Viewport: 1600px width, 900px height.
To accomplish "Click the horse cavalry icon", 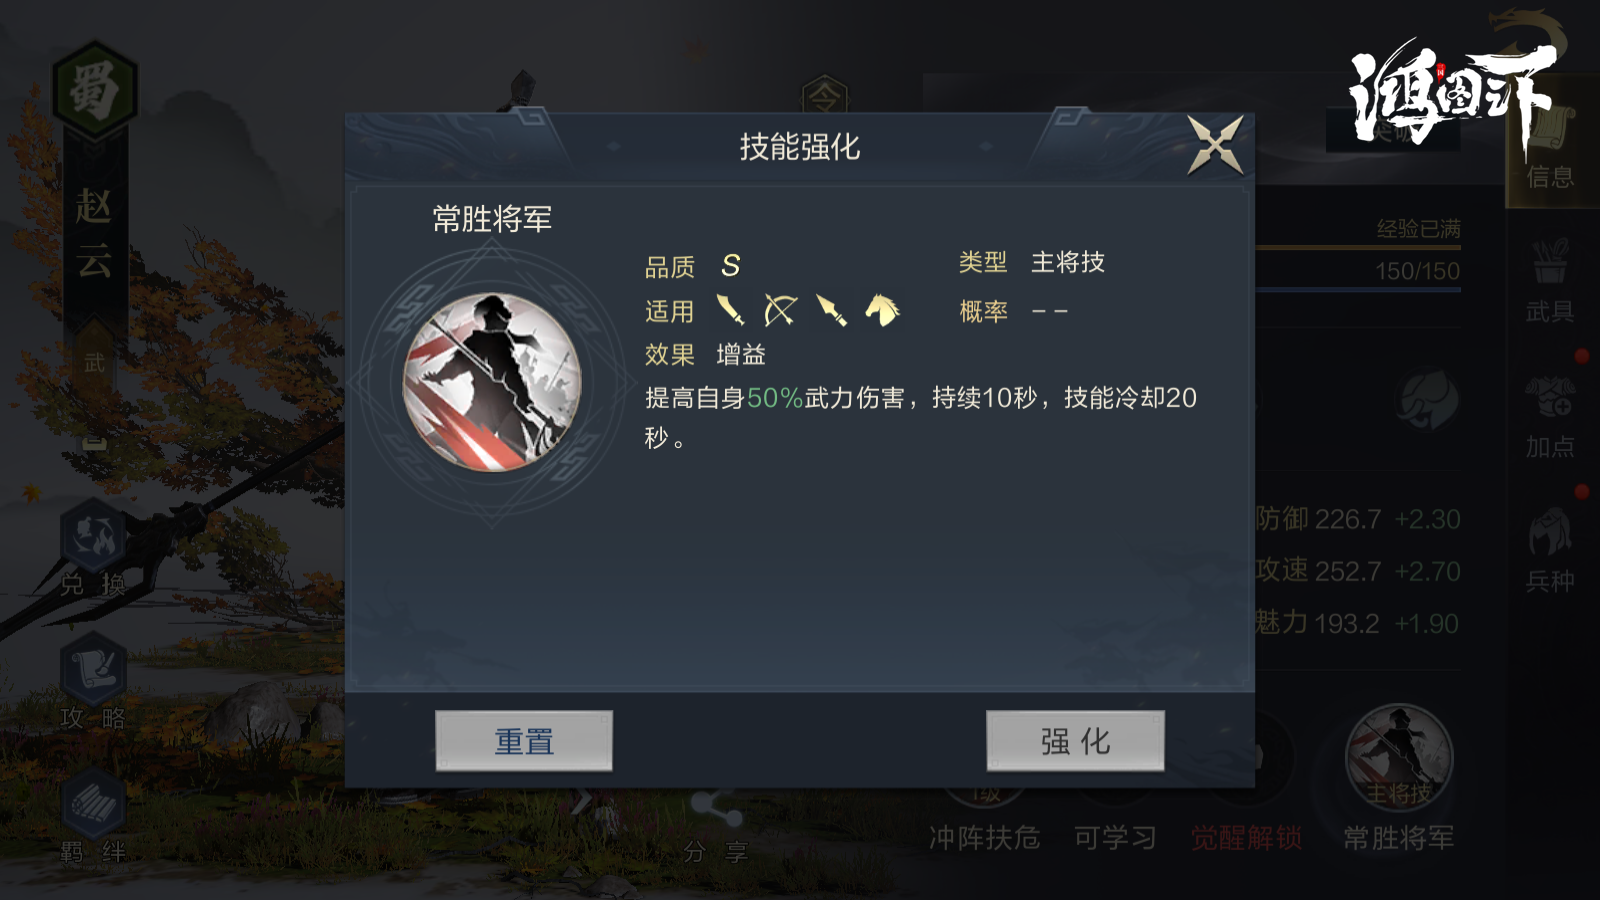I will pyautogui.click(x=882, y=311).
